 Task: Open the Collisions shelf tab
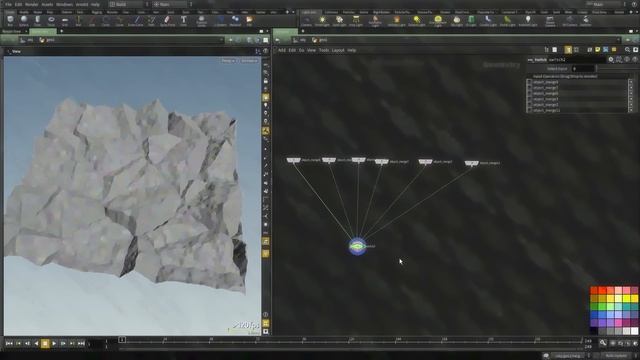point(331,12)
